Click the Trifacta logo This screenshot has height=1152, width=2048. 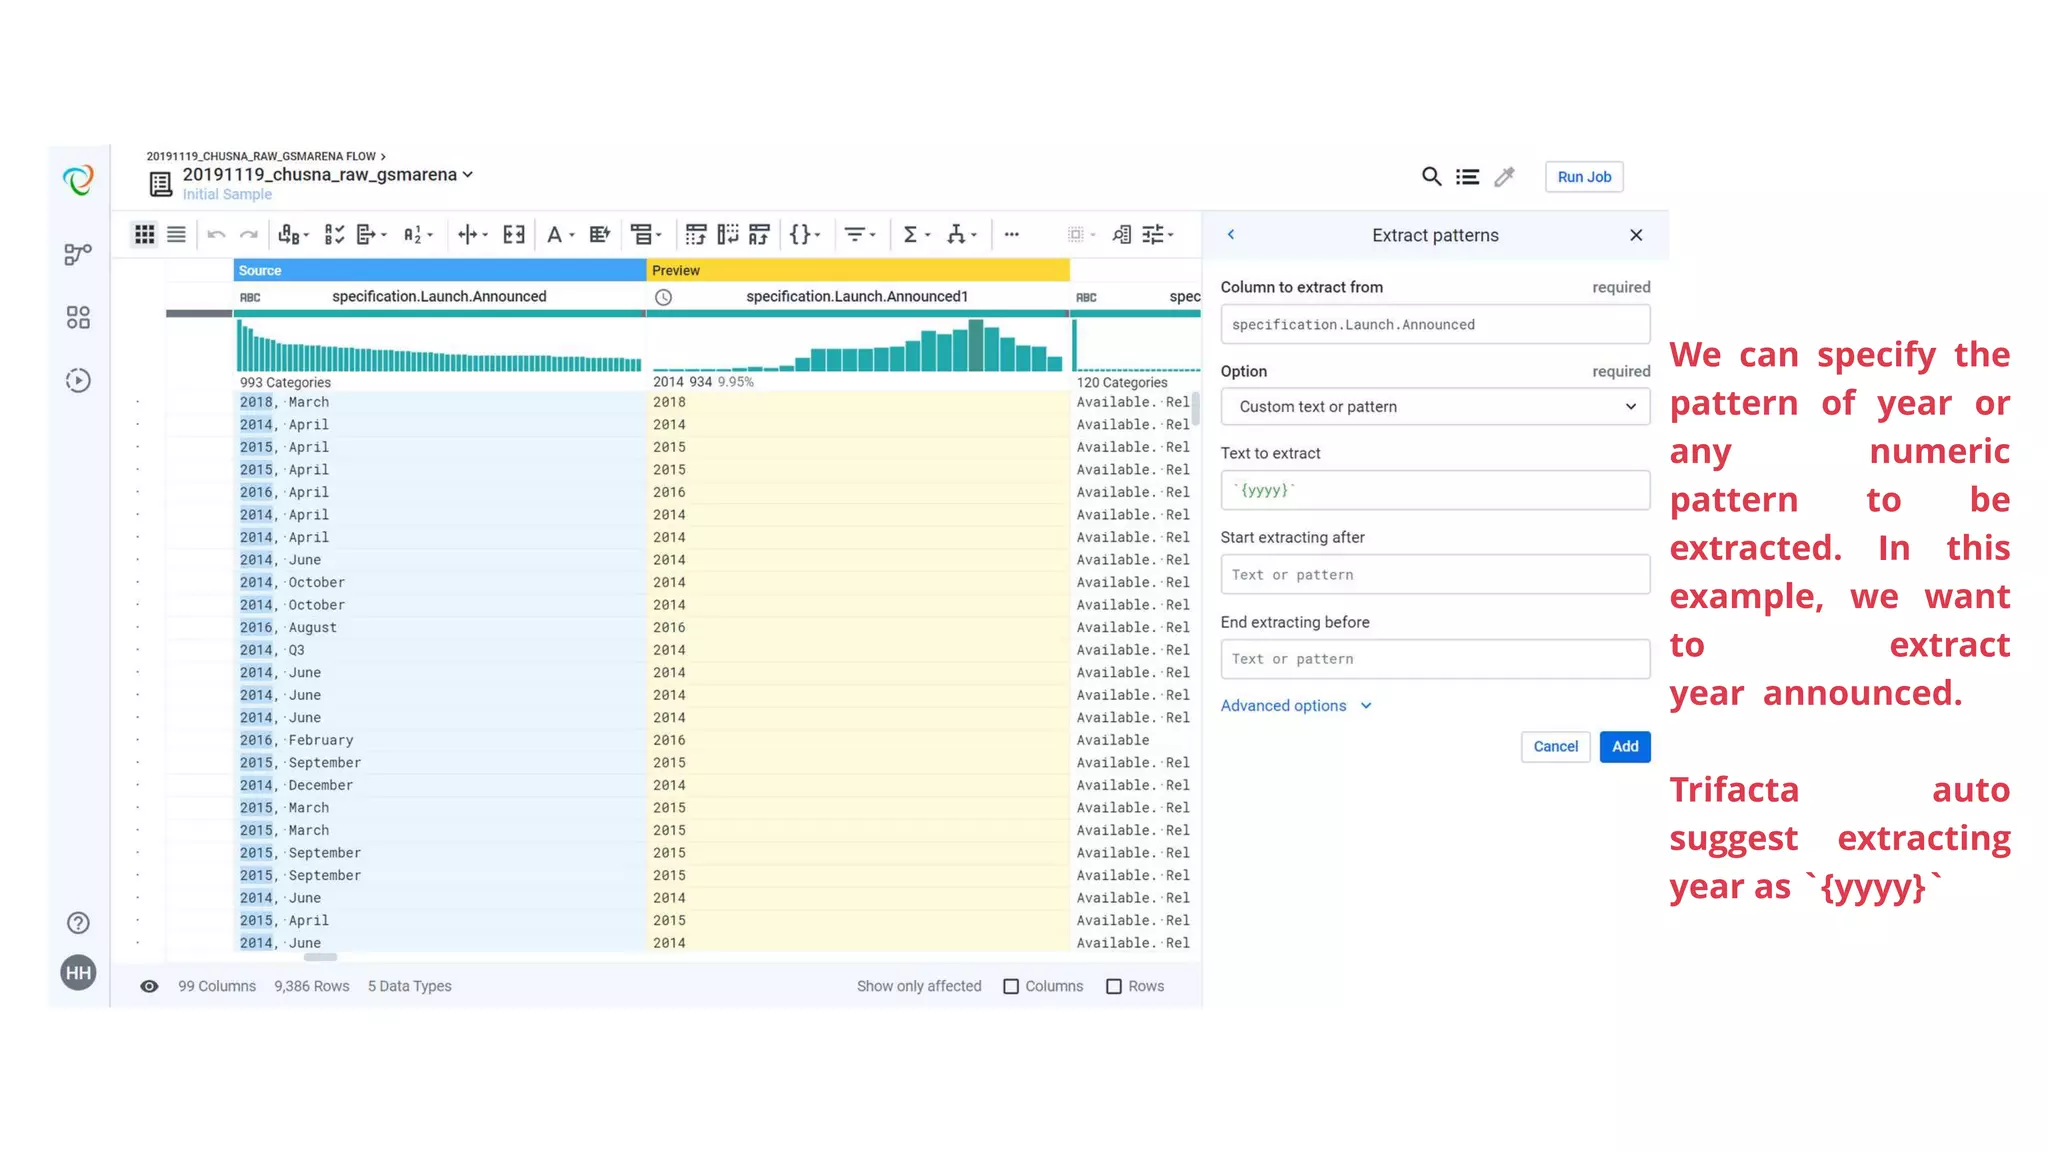[78, 180]
